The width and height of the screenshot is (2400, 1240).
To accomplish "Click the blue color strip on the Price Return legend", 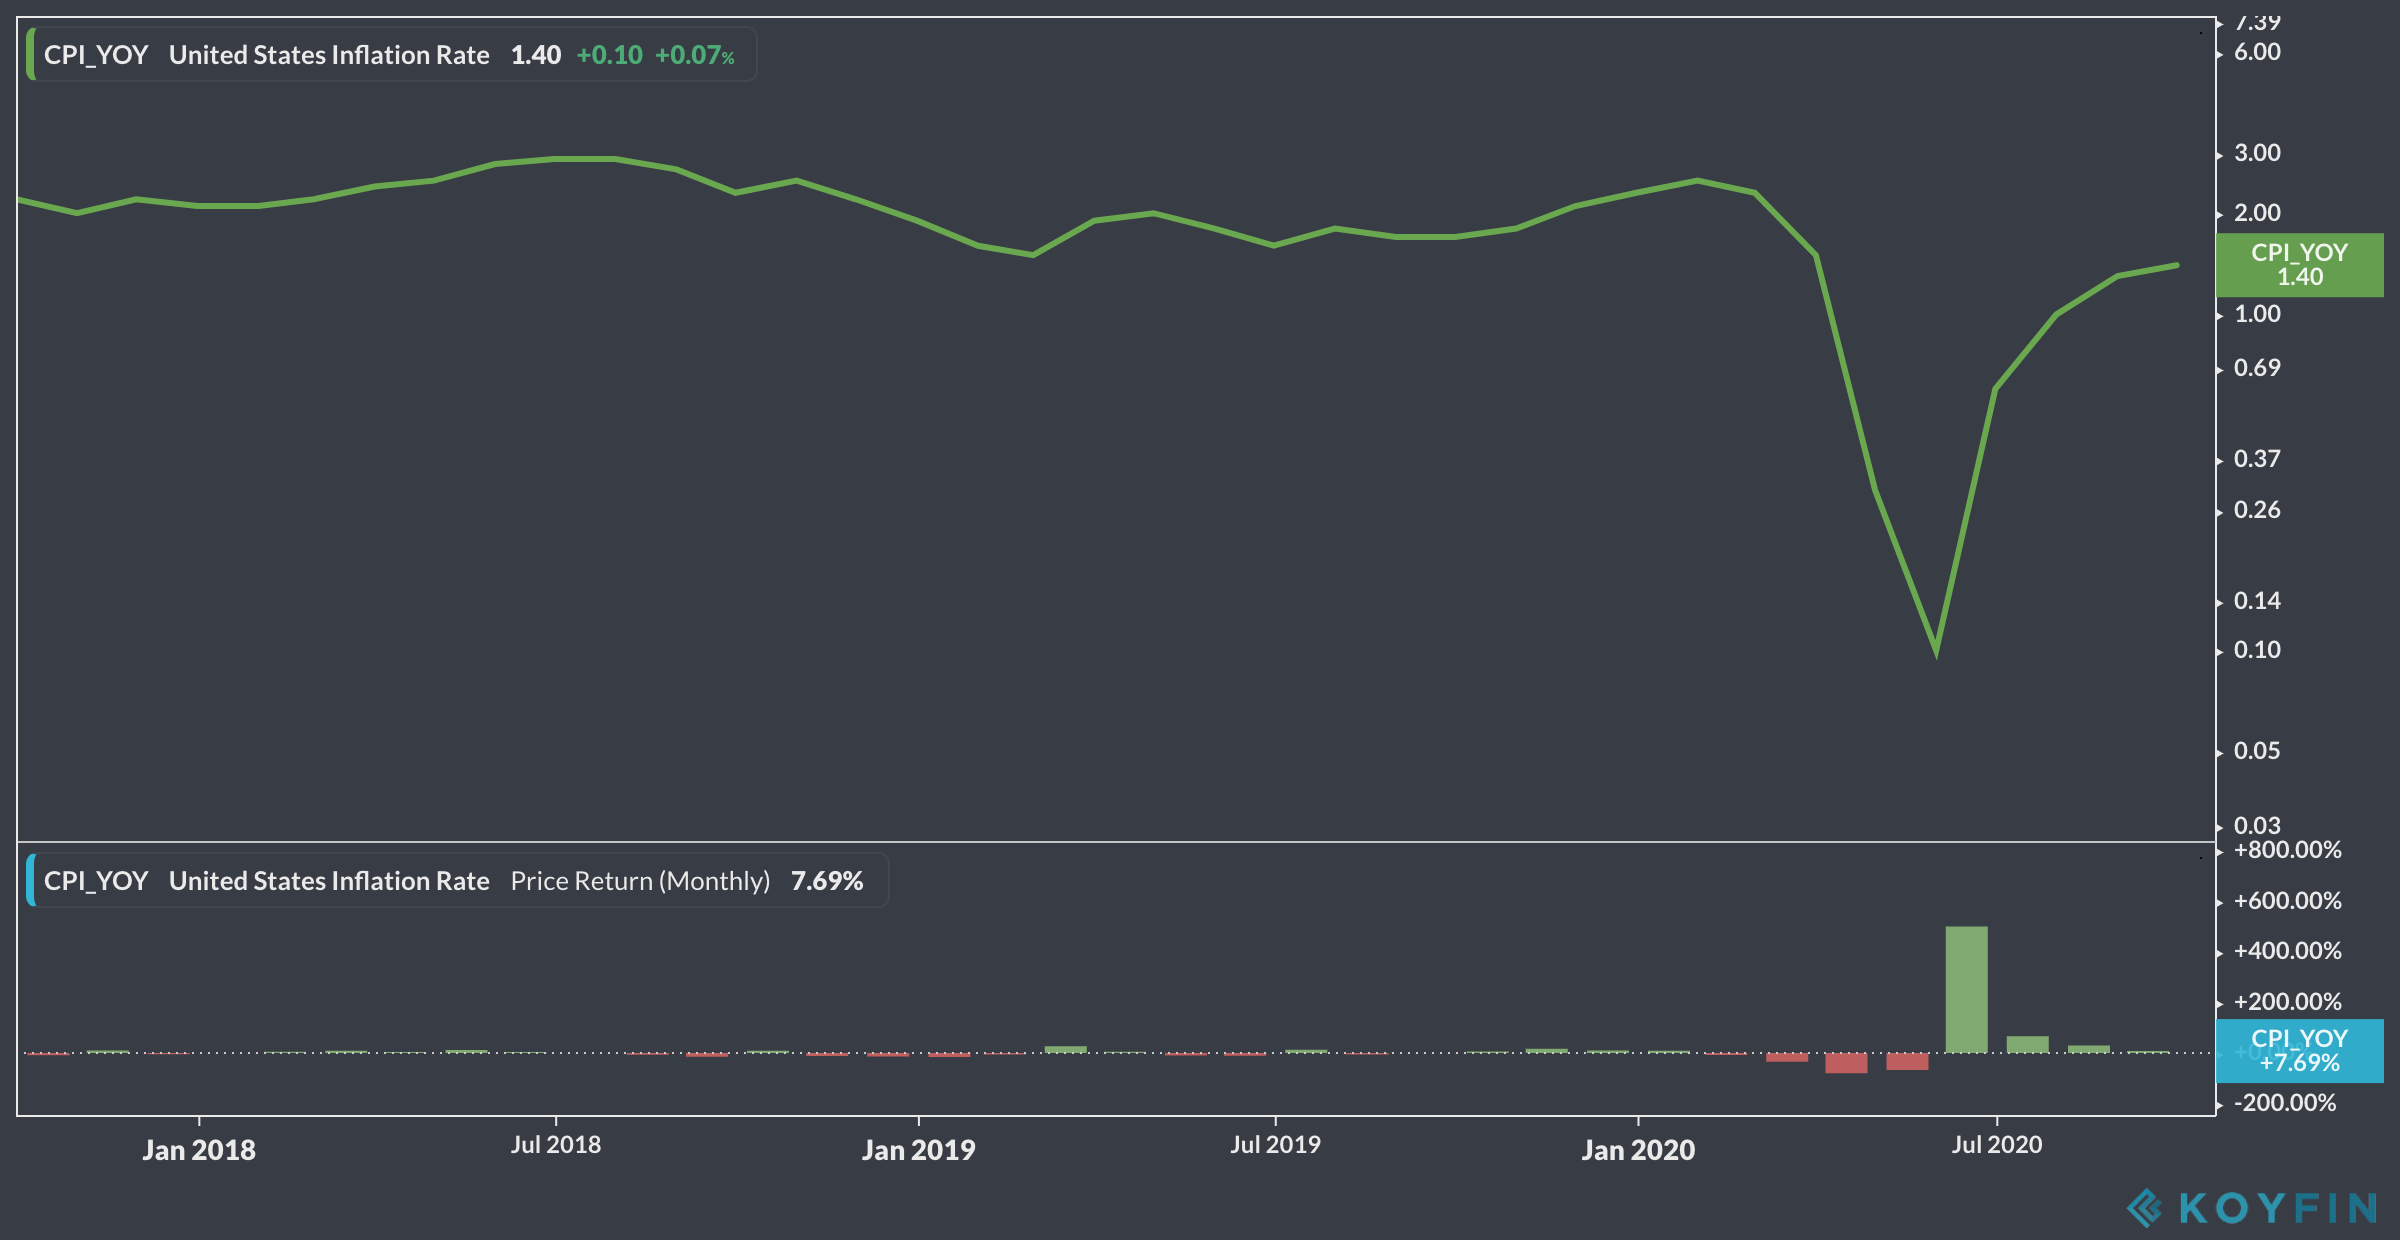I will pyautogui.click(x=31, y=881).
